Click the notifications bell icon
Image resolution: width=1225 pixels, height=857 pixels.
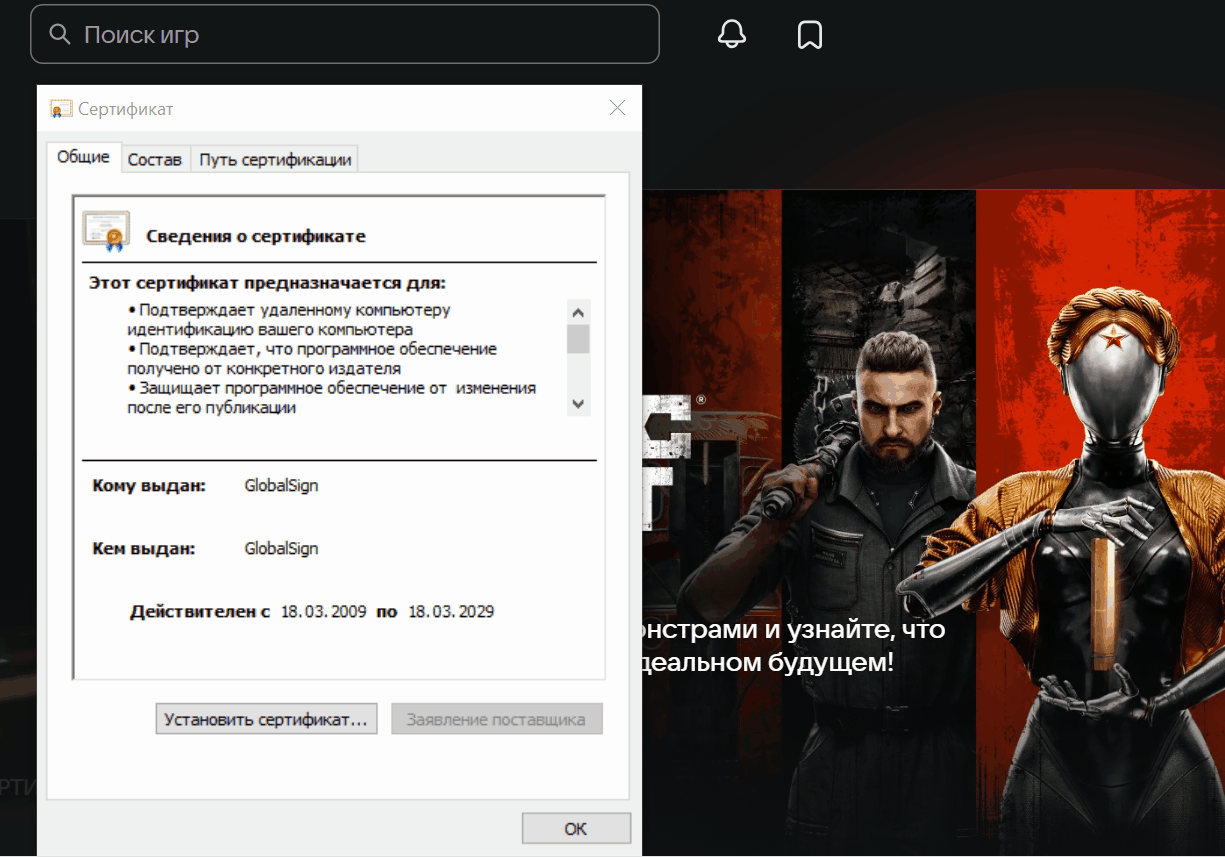pyautogui.click(x=732, y=35)
